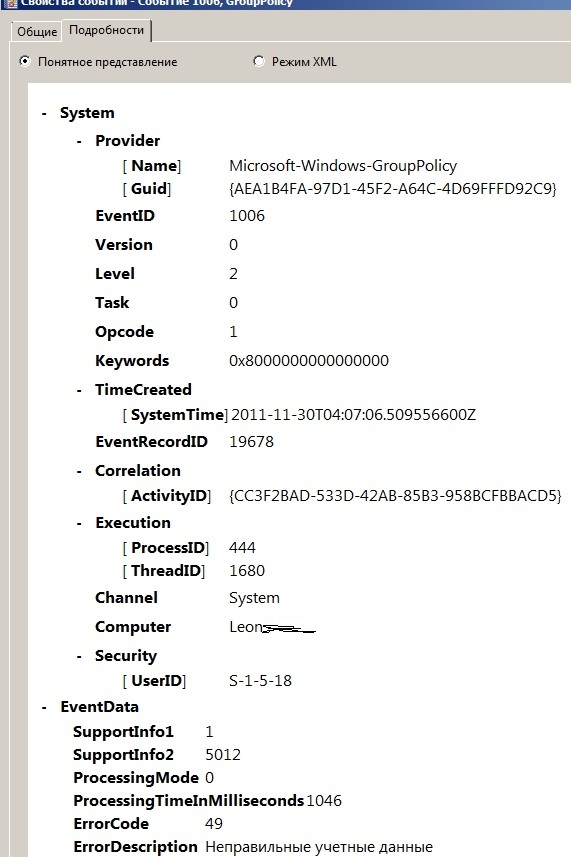Collapse the System node
Screen dimensions: 571x857
coord(44,113)
